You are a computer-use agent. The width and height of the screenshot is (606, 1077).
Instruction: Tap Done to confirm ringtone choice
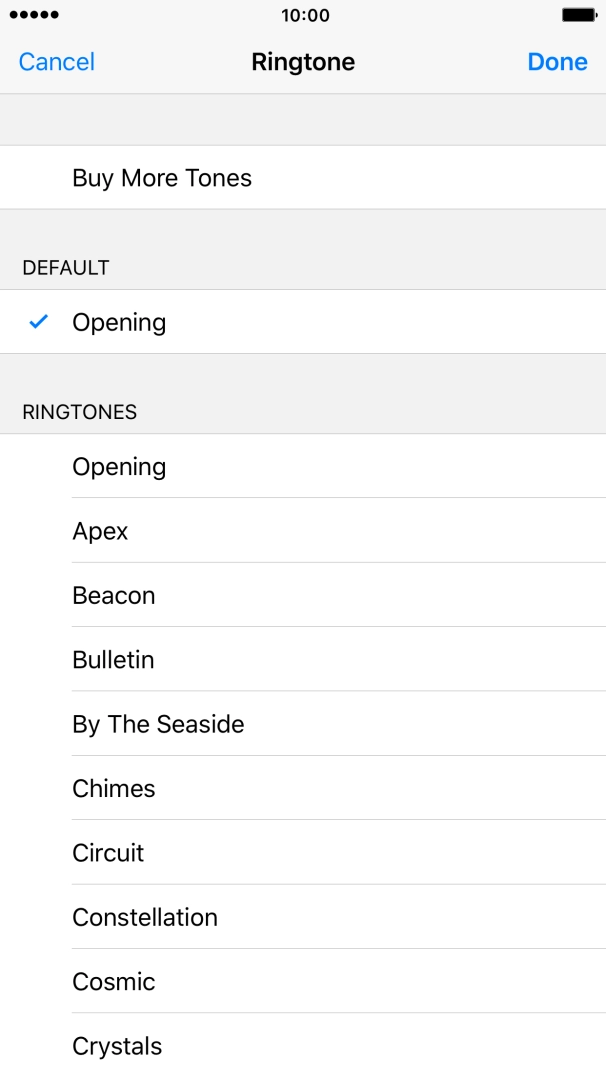click(x=557, y=62)
